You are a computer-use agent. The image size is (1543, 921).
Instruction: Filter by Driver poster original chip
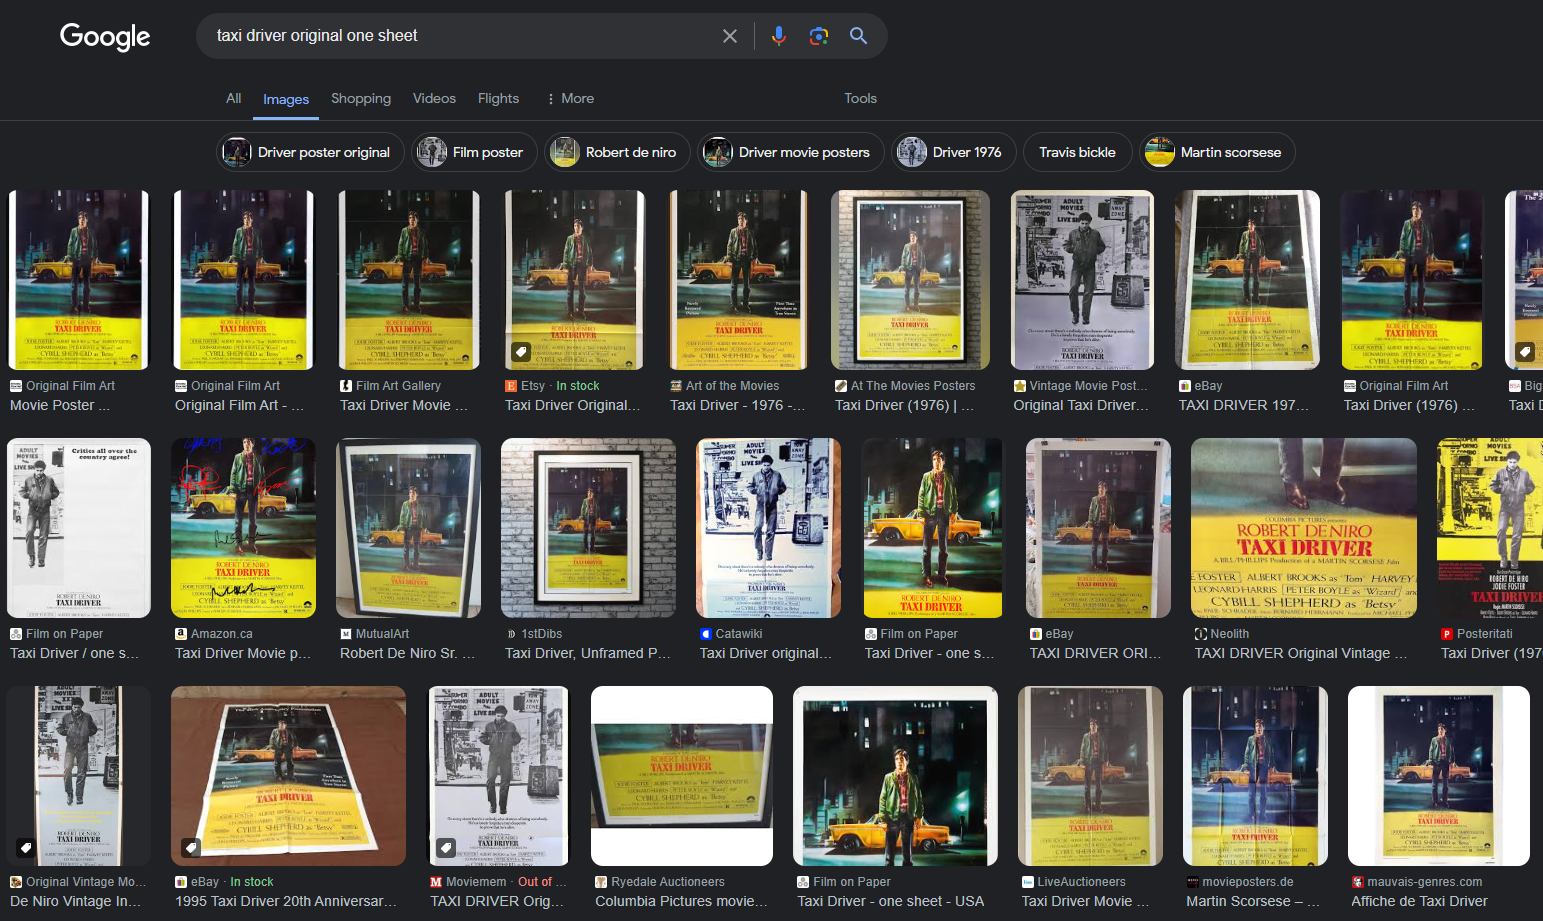(x=310, y=152)
